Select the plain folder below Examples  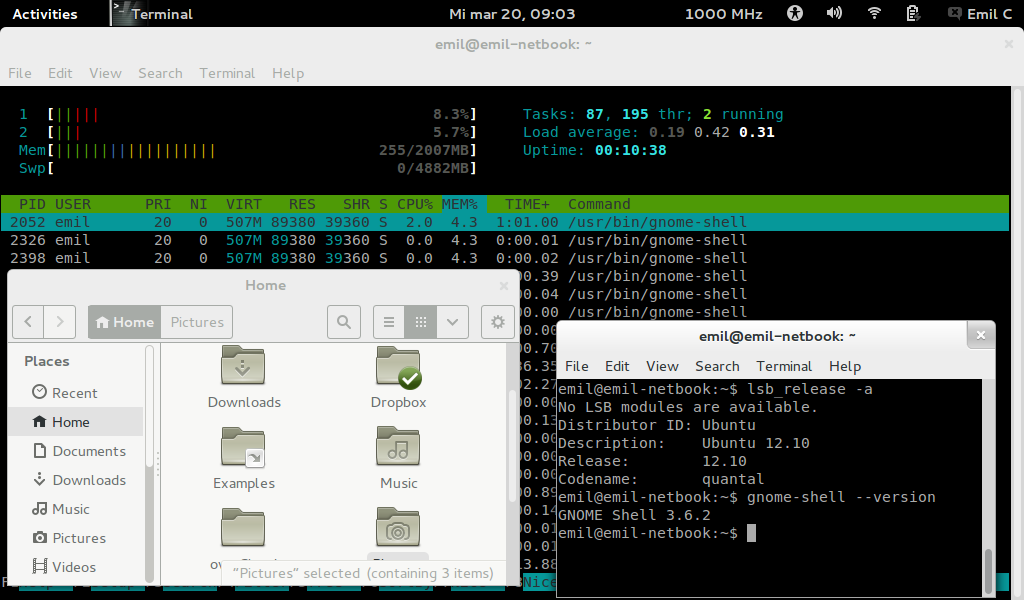(x=243, y=527)
